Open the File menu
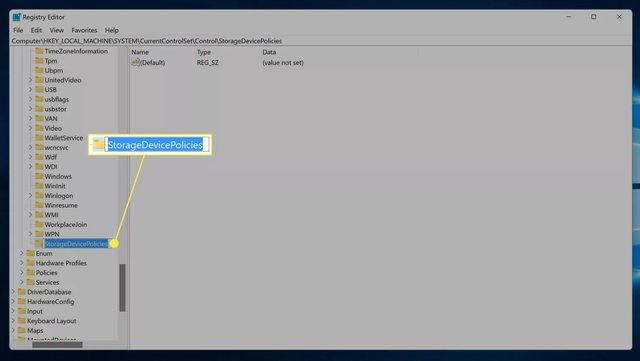Screen dimensions: 640x361 (18, 30)
